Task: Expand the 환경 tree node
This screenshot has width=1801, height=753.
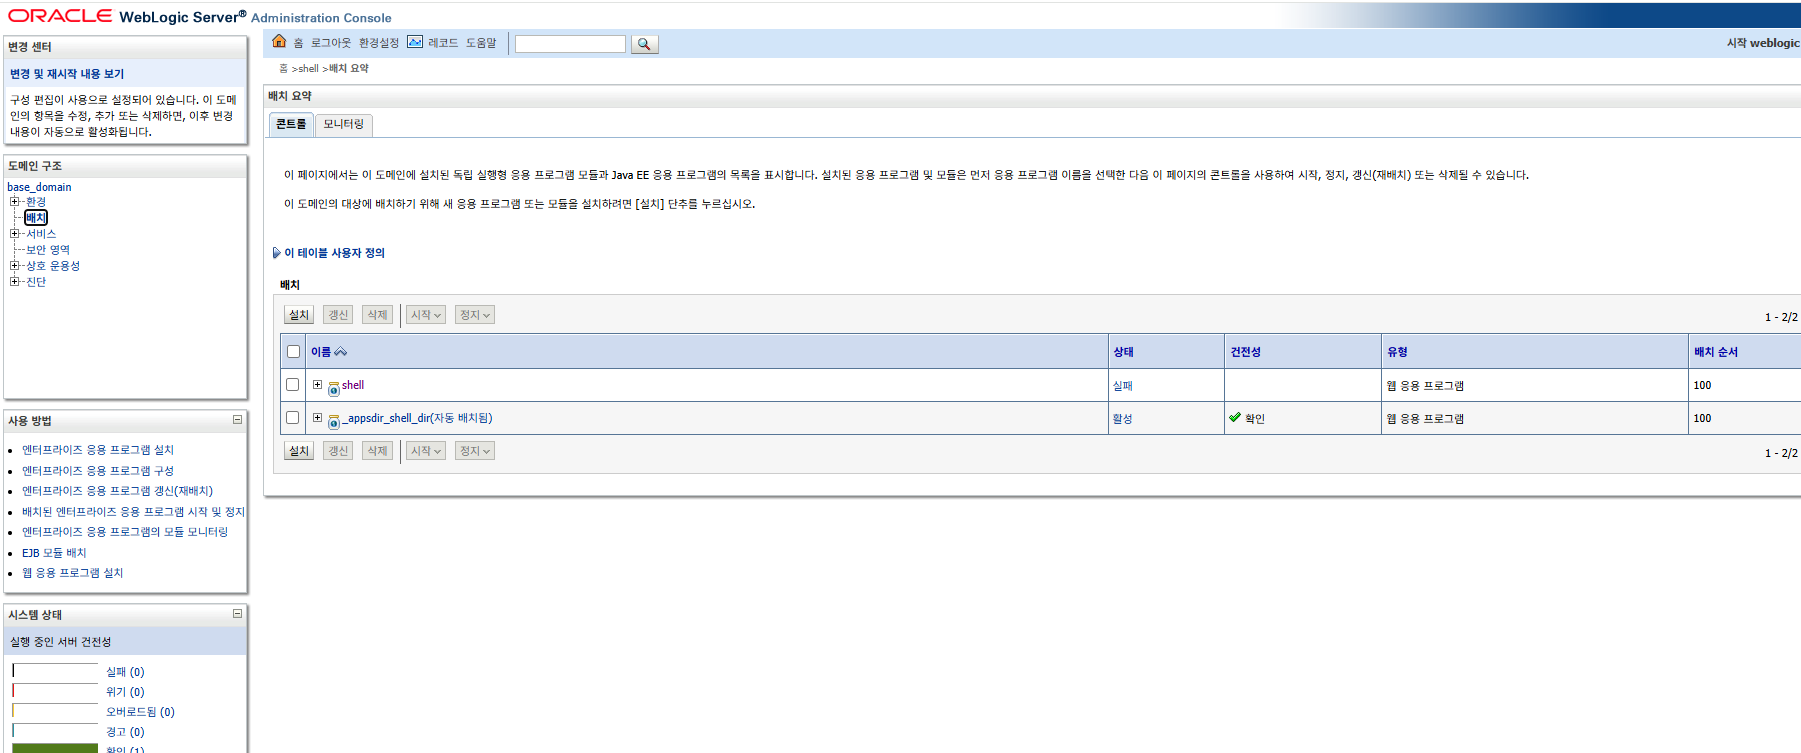Action: coord(15,202)
